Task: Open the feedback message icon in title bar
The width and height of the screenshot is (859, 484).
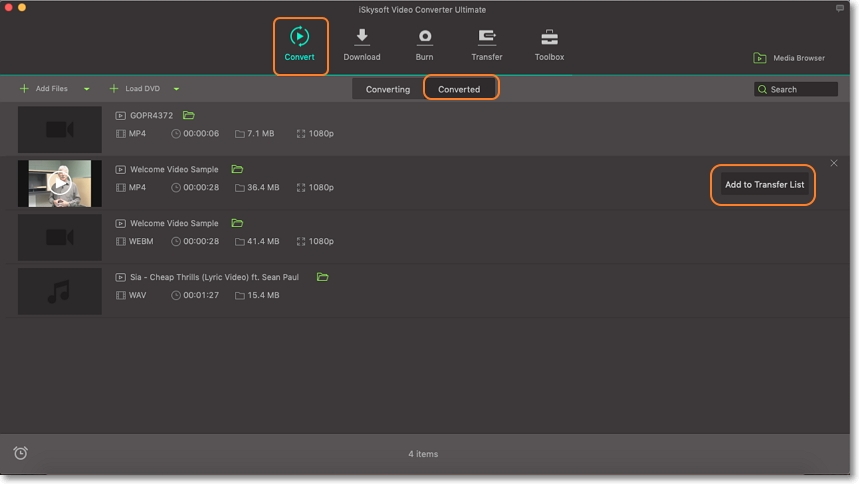Action: pyautogui.click(x=840, y=9)
